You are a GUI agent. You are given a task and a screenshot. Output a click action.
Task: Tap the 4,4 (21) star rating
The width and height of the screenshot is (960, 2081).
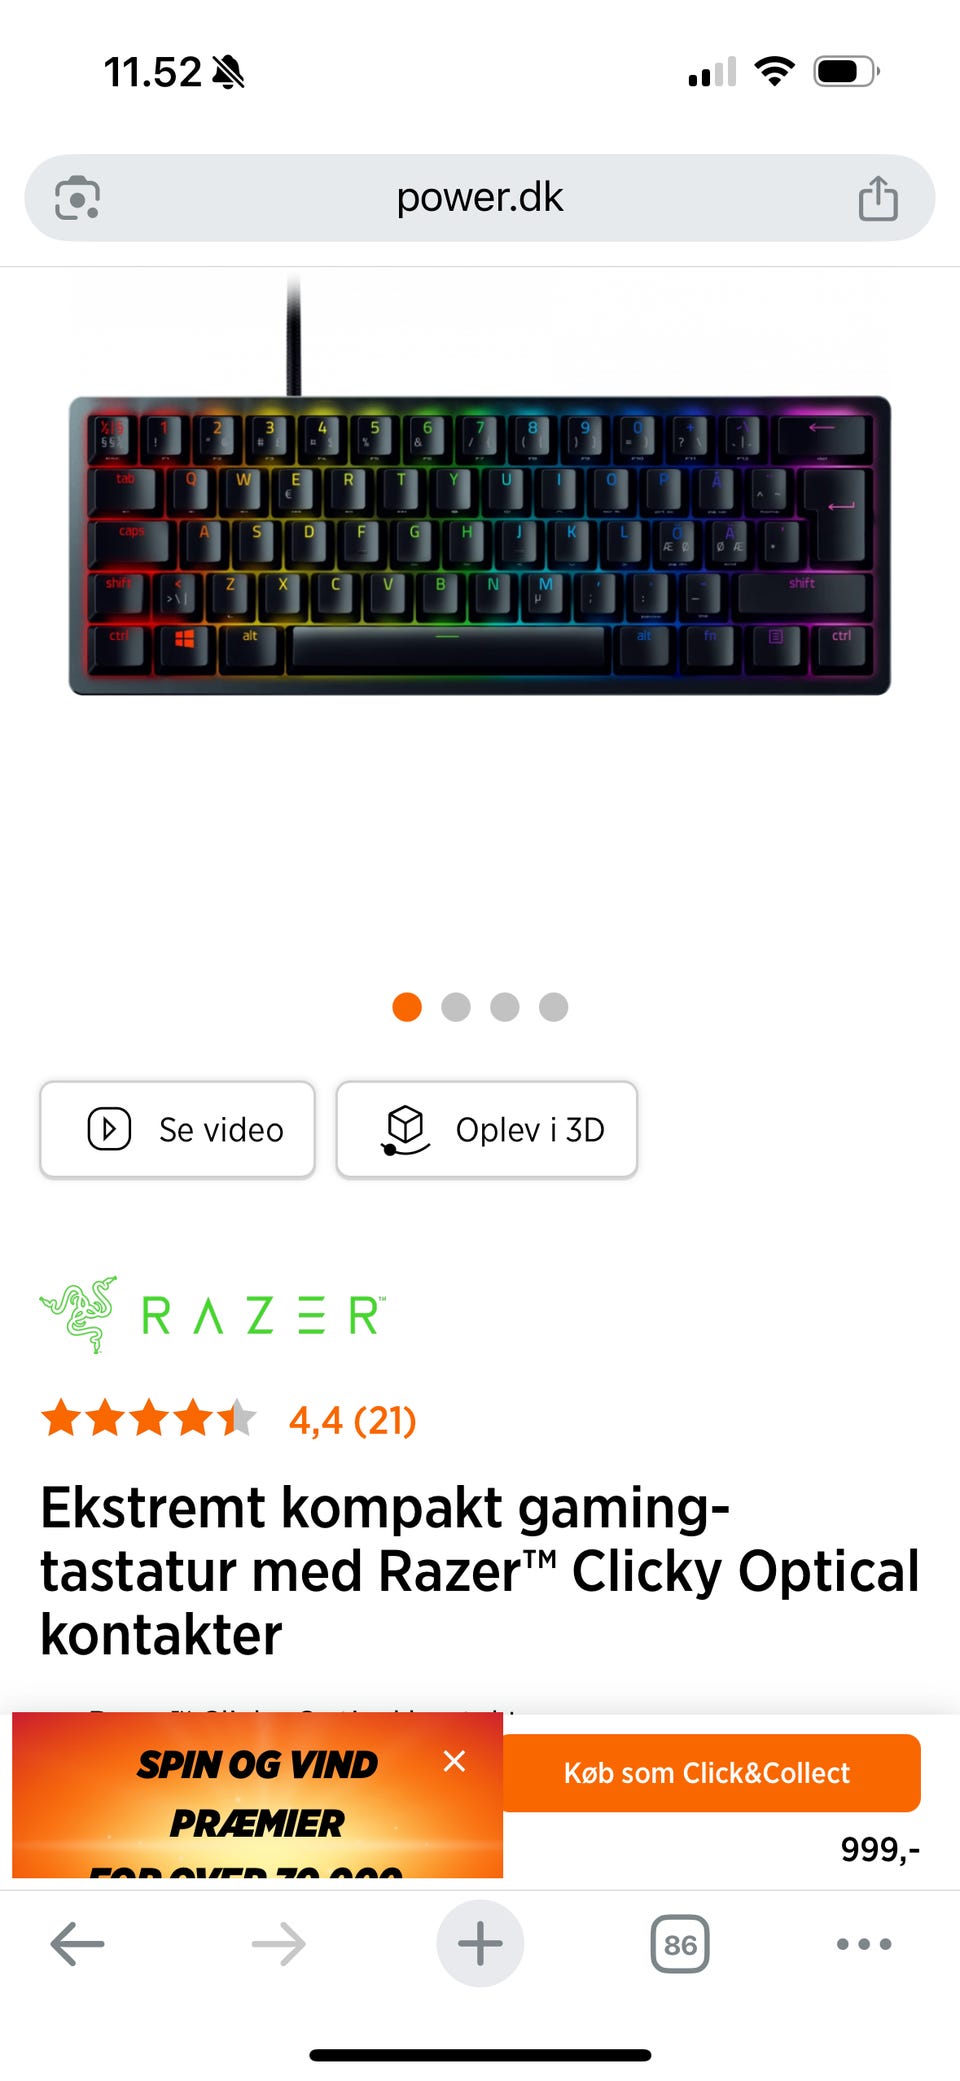pyautogui.click(x=229, y=1419)
